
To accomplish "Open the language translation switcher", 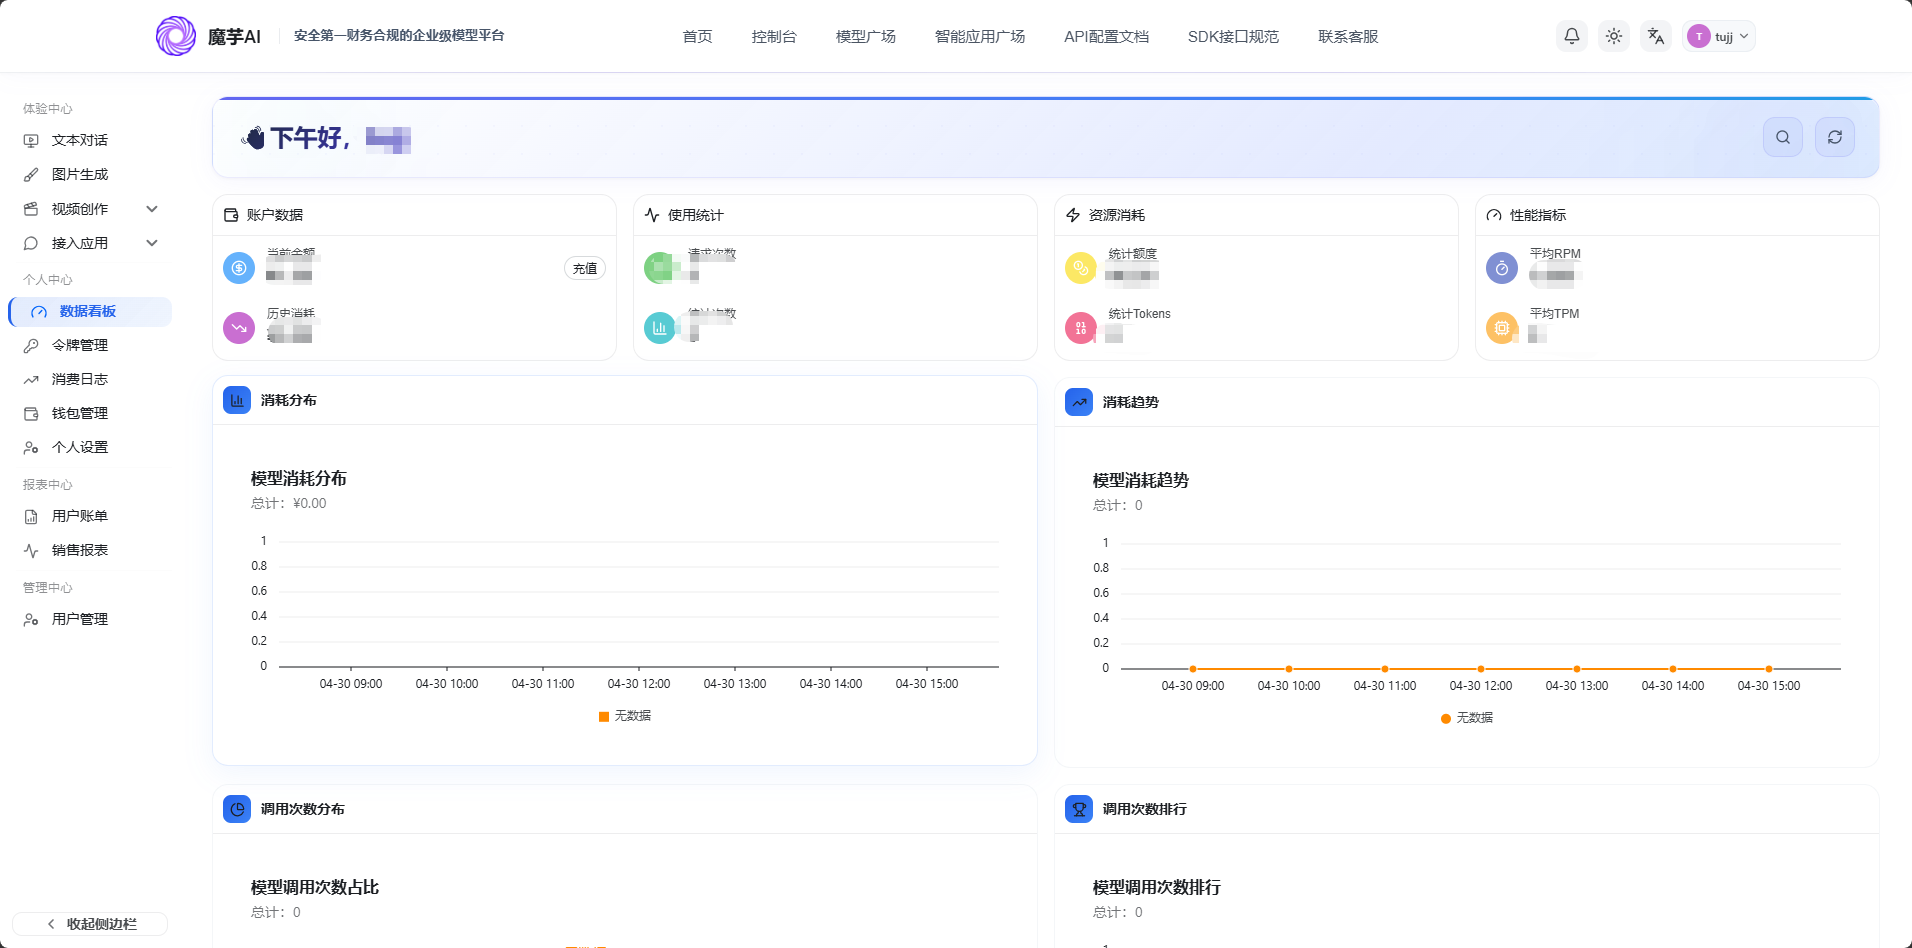I will click(x=1656, y=36).
